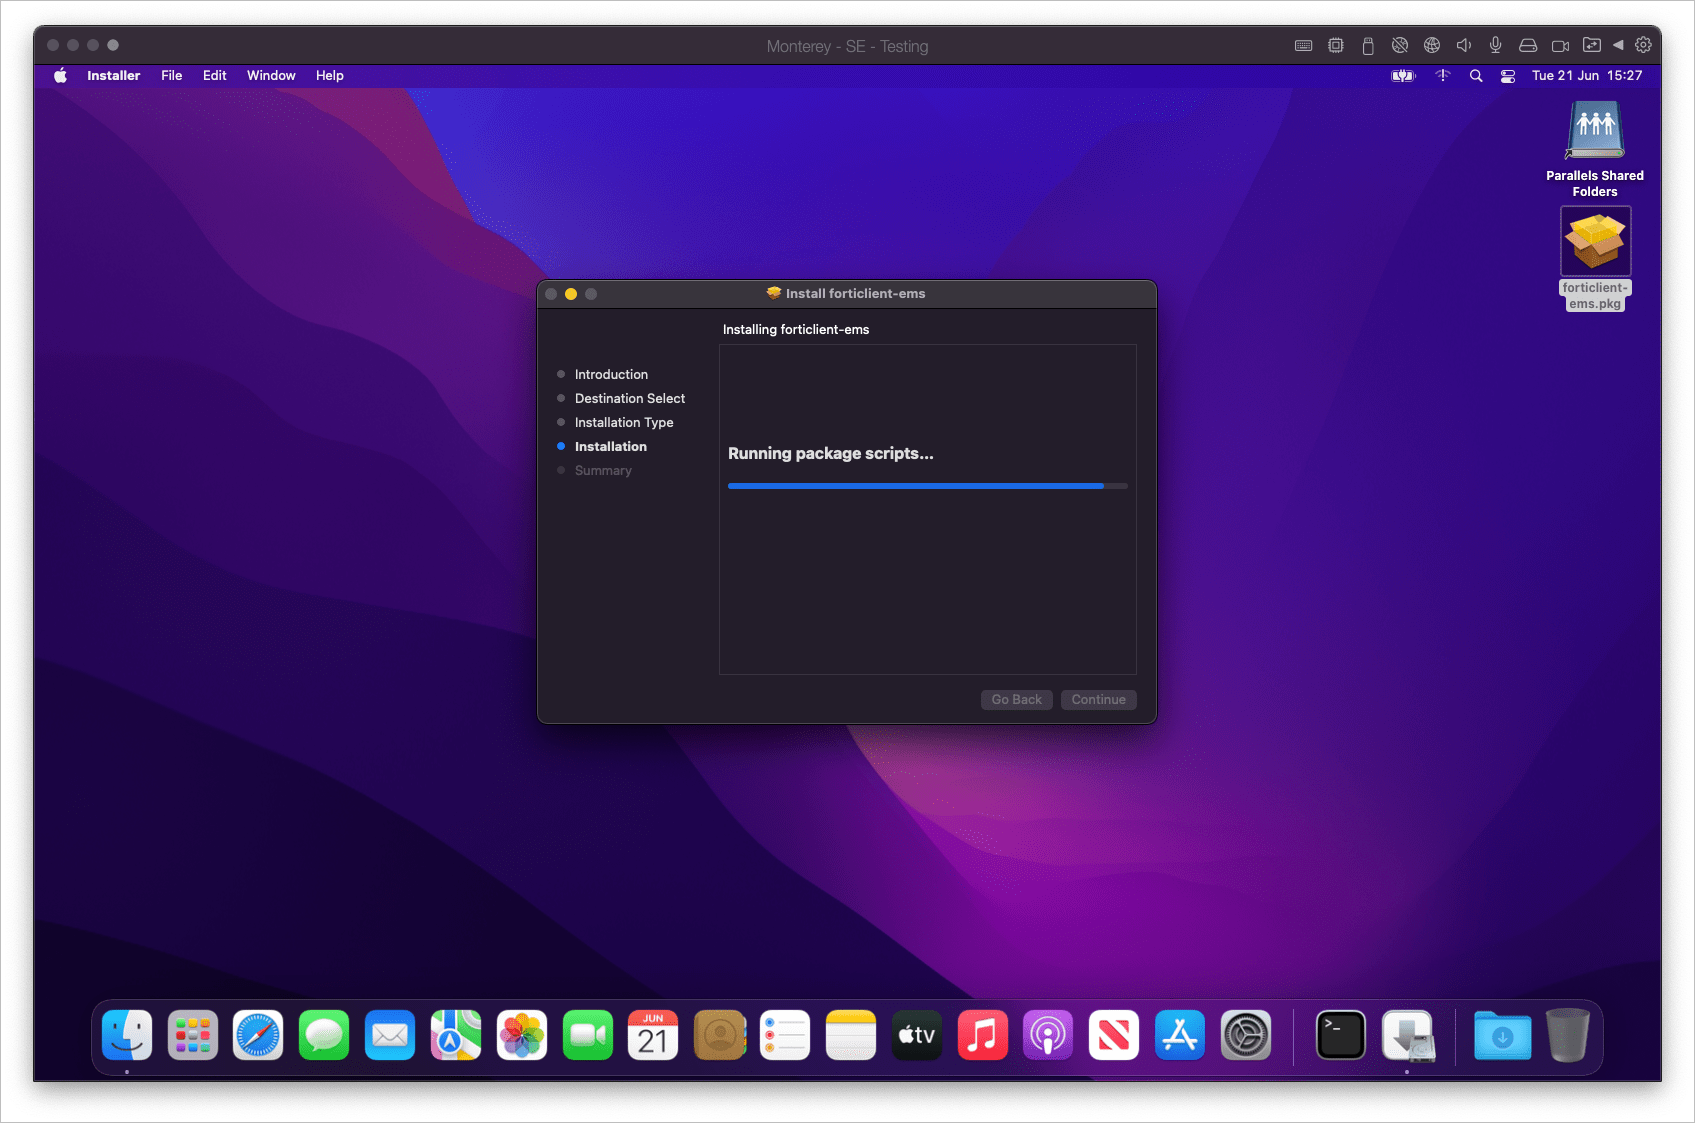Launch Safari from the Dock
Image resolution: width=1695 pixels, height=1123 pixels.
pos(258,1035)
